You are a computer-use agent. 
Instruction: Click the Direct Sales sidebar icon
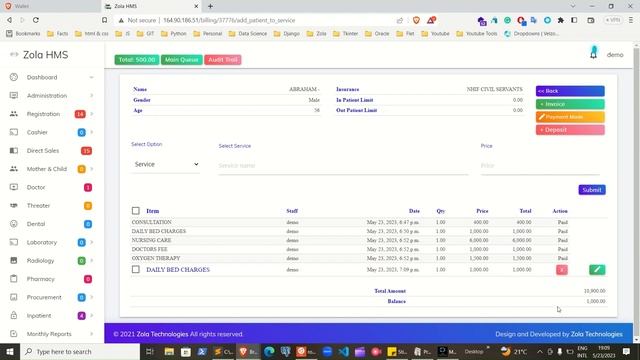point(14,151)
